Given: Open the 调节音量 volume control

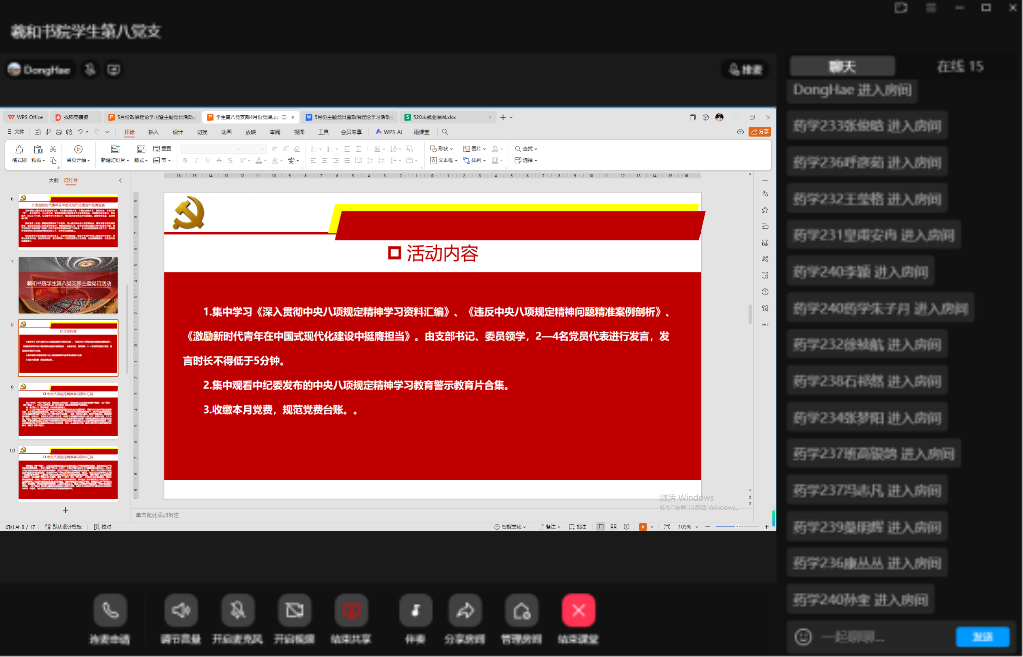Looking at the screenshot, I should pyautogui.click(x=180, y=610).
